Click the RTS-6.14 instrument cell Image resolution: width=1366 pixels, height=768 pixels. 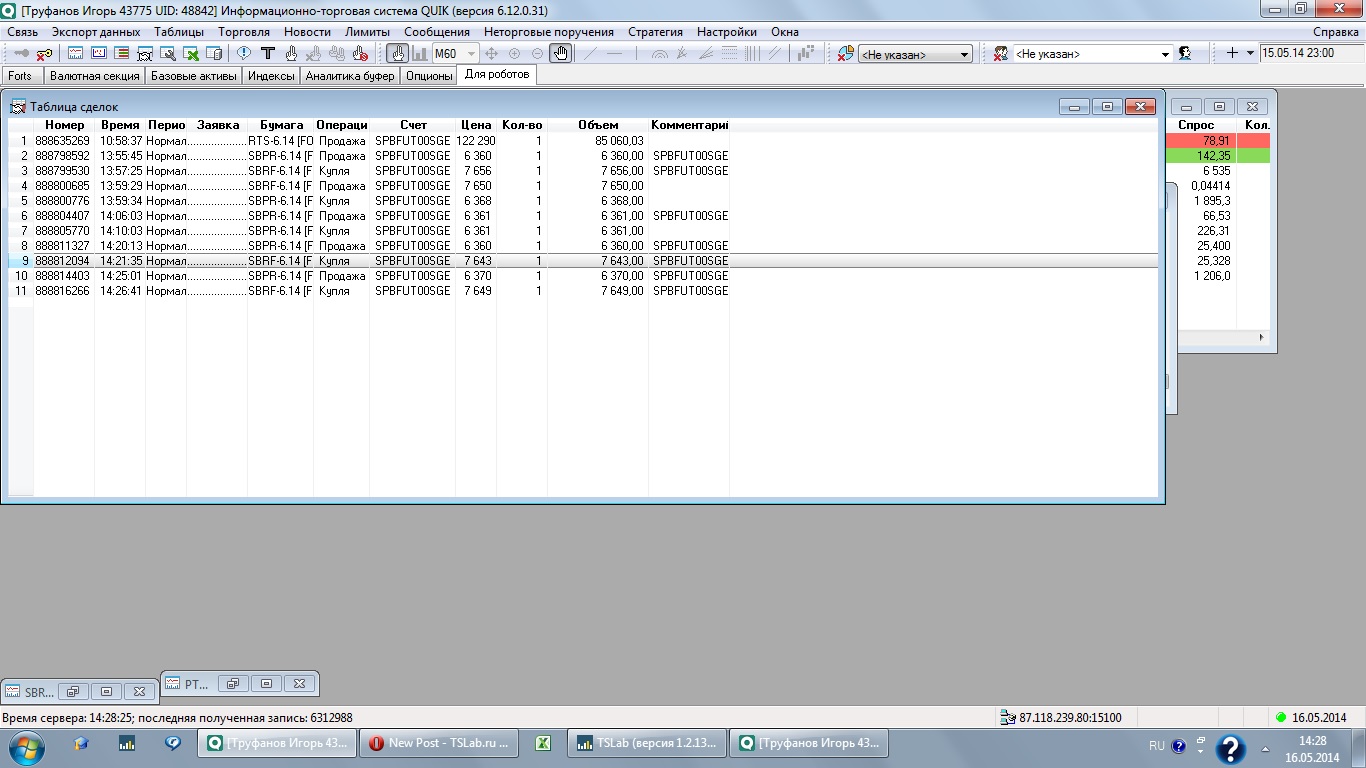point(280,141)
